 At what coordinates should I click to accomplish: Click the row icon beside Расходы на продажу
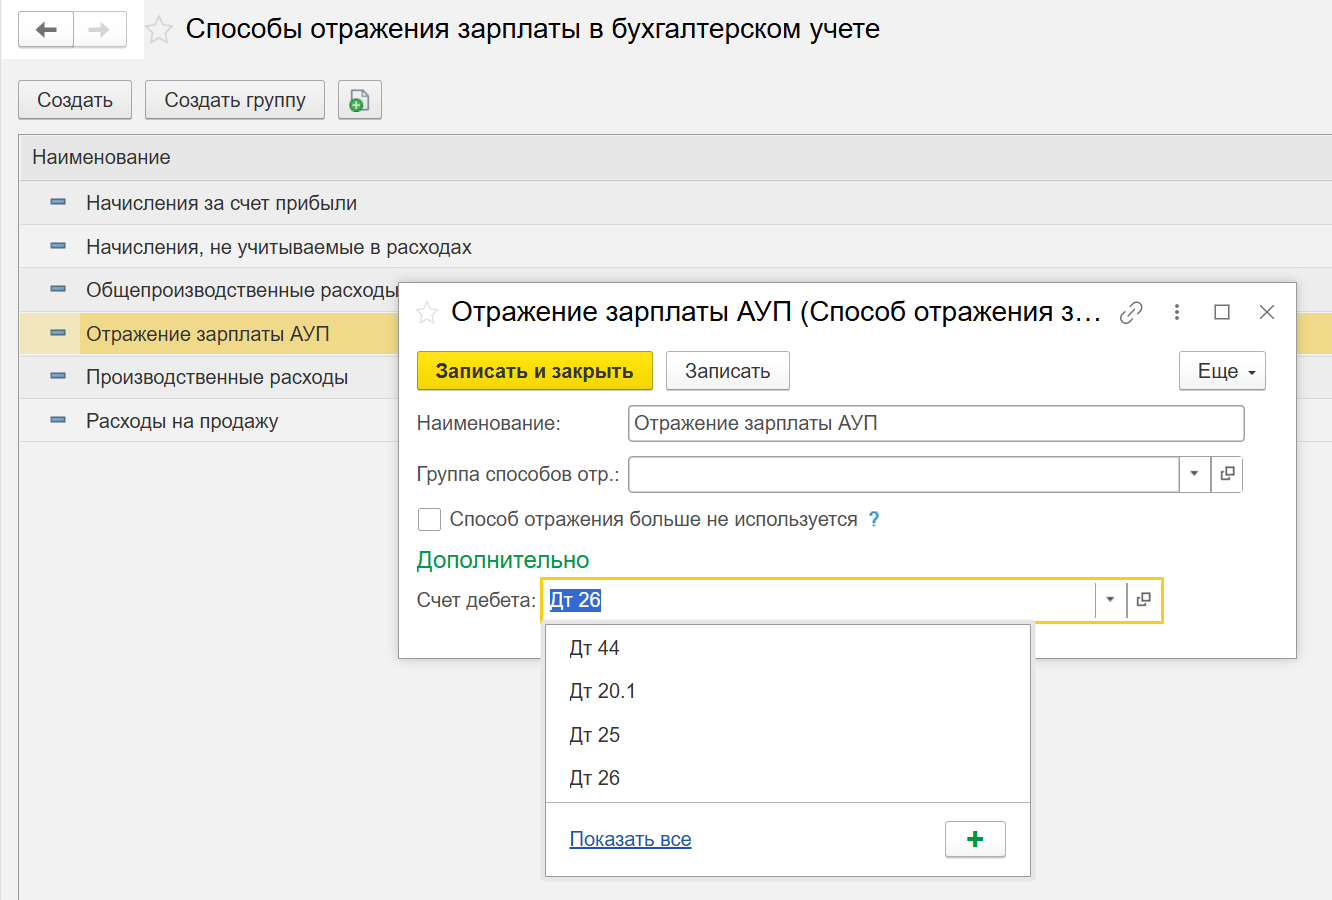tap(58, 421)
